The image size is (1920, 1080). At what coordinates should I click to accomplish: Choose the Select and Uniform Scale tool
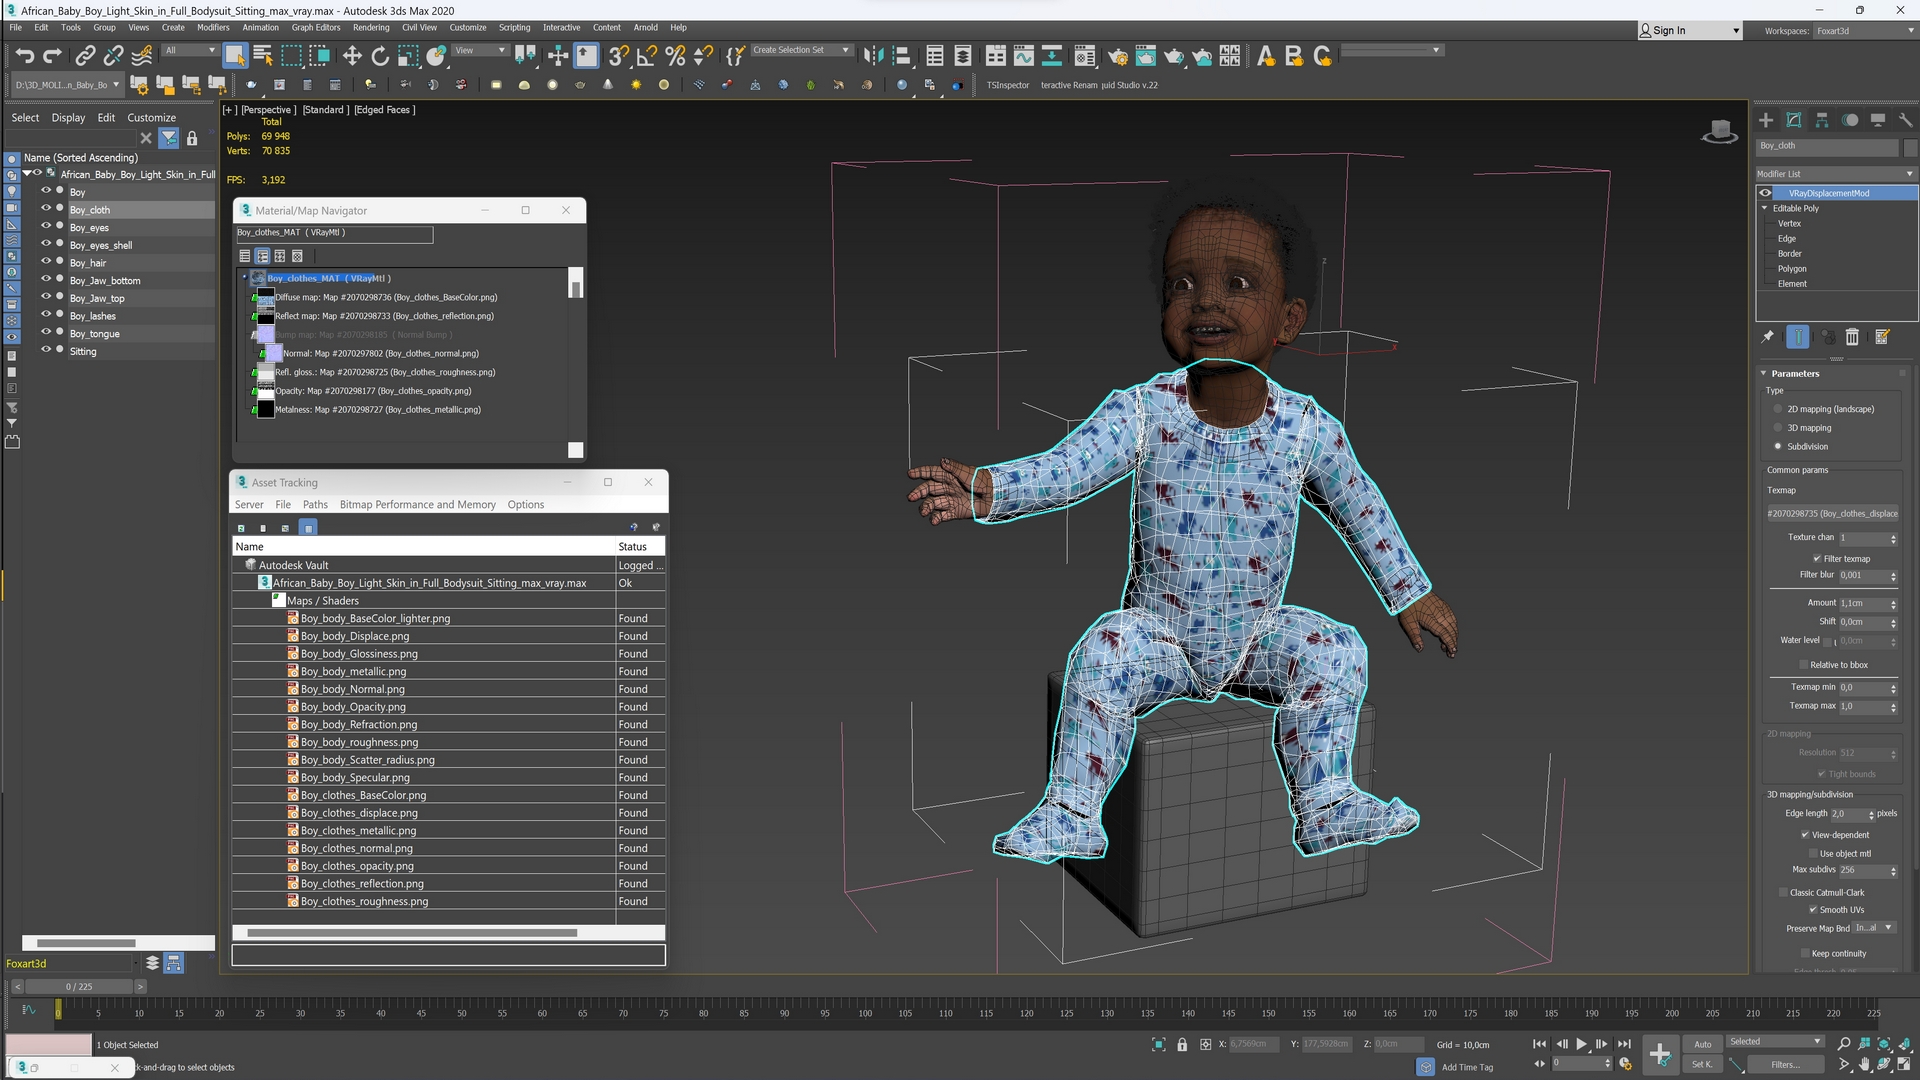pos(408,56)
